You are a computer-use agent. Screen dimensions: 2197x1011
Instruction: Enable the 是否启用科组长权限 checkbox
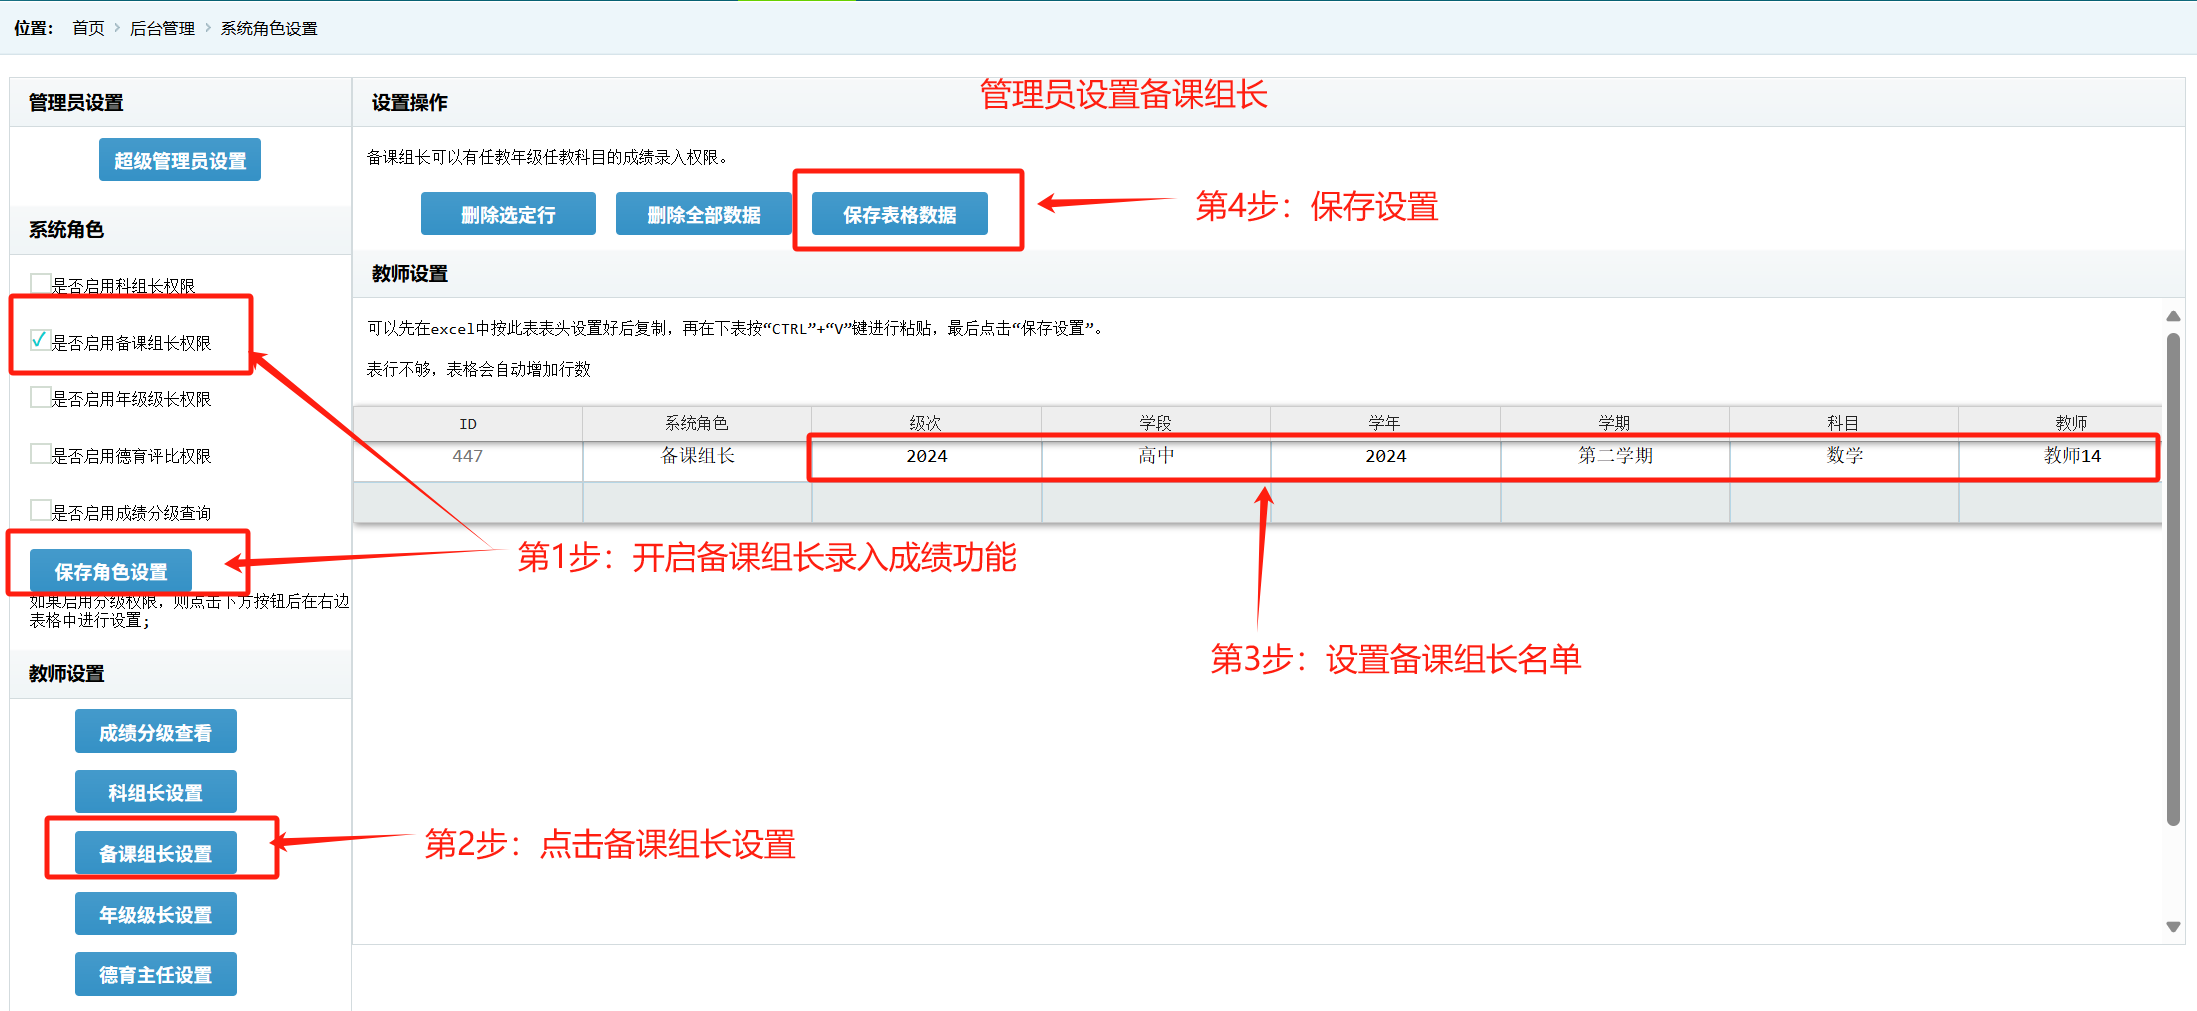[40, 284]
